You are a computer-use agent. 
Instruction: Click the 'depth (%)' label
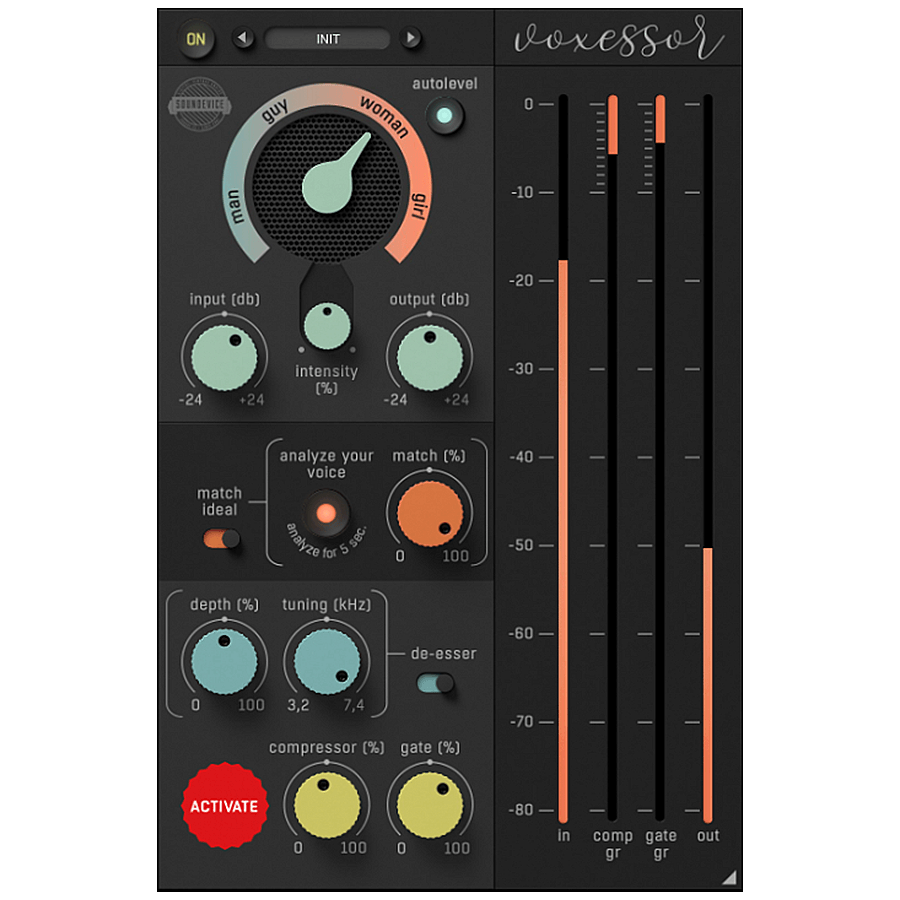tap(224, 605)
